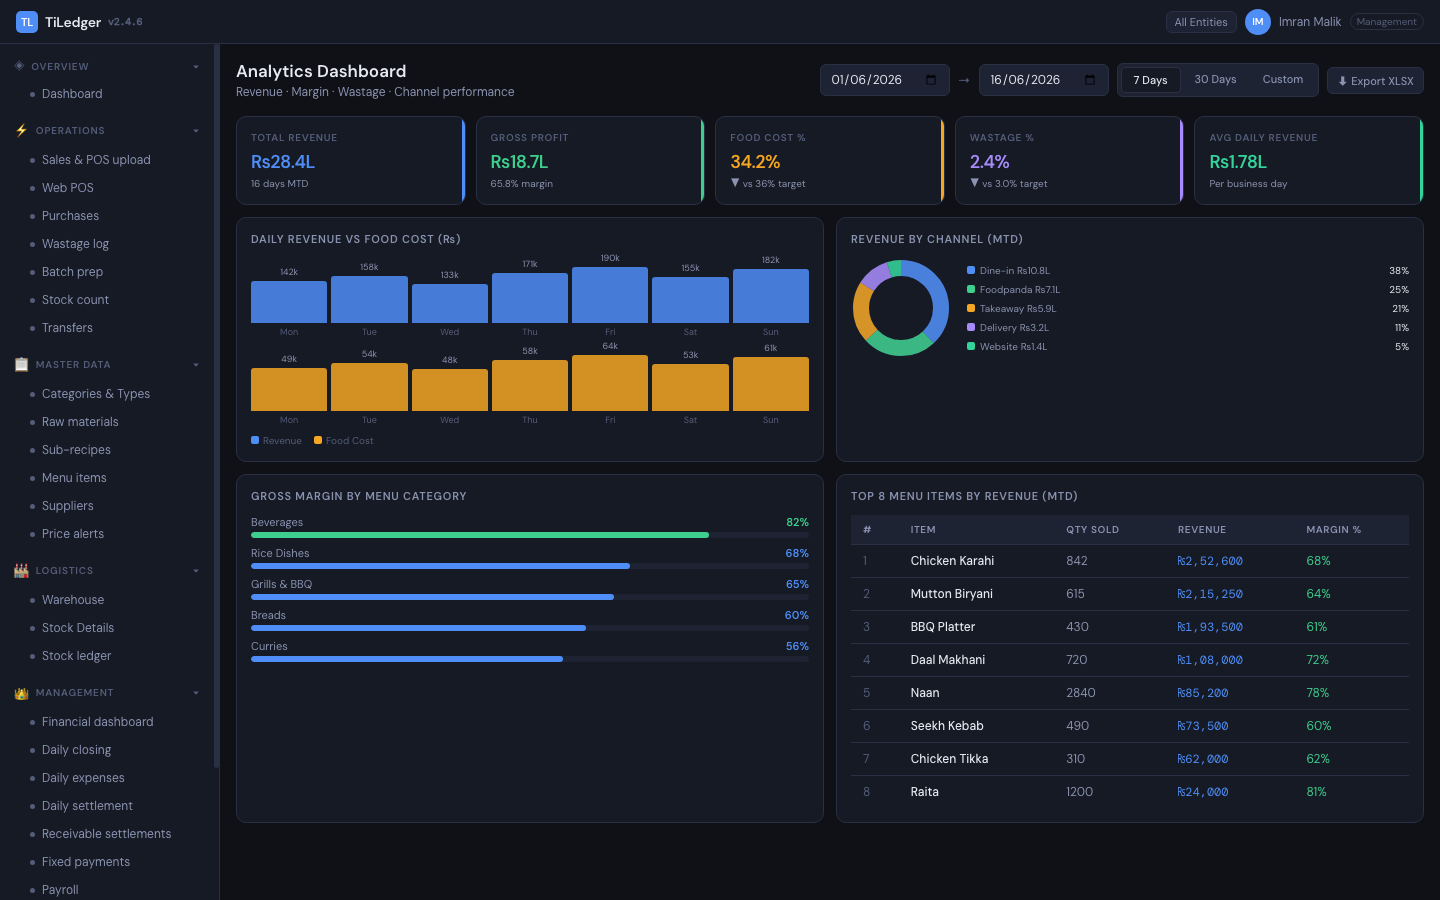Click the Curries margin progress bar
The height and width of the screenshot is (900, 1440).
click(x=530, y=659)
